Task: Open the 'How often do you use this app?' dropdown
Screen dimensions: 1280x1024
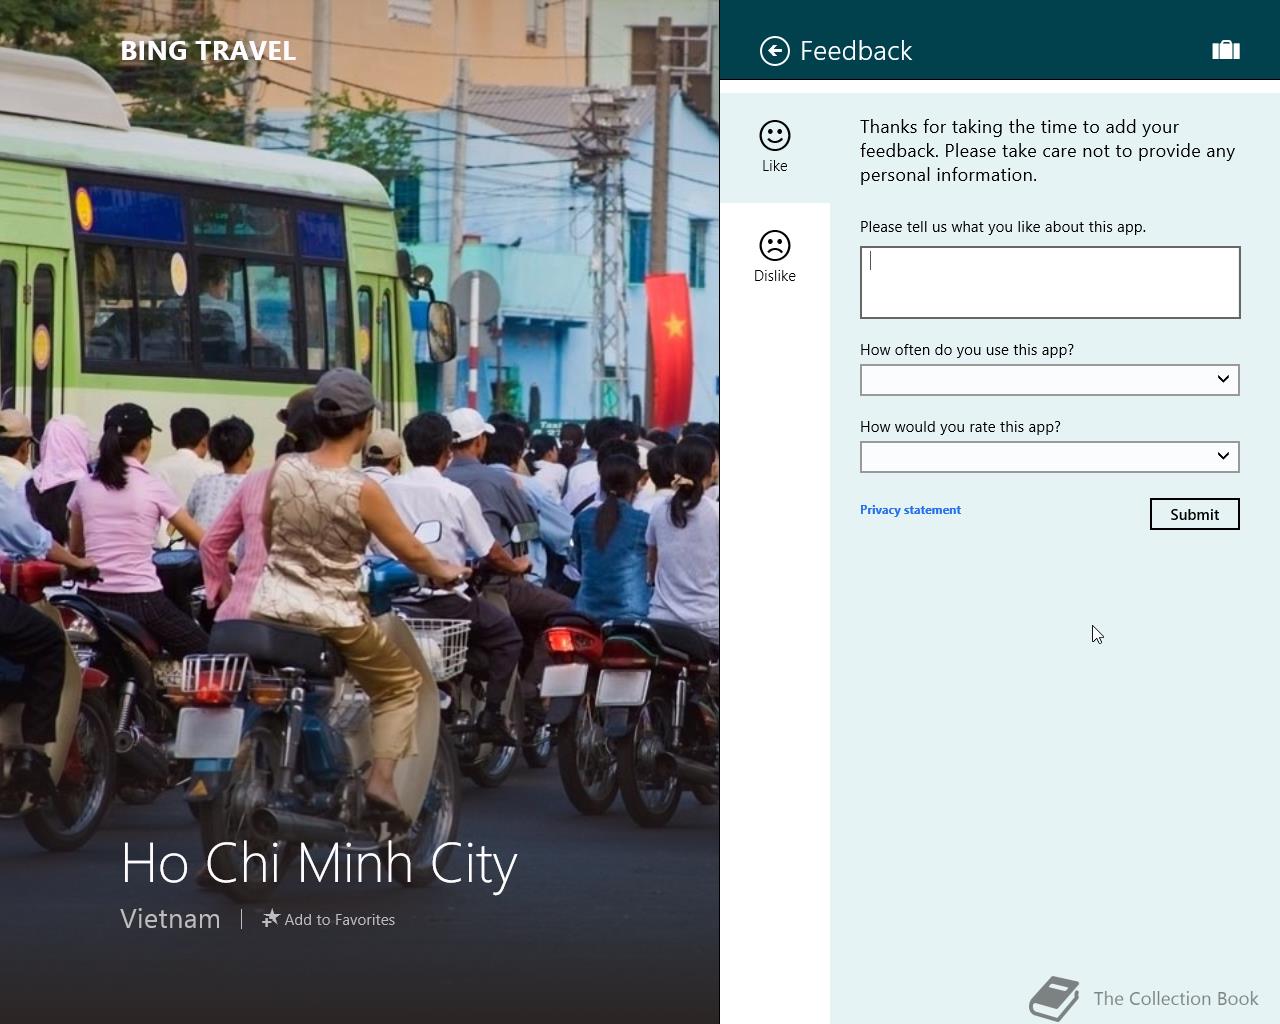Action: pos(1050,380)
